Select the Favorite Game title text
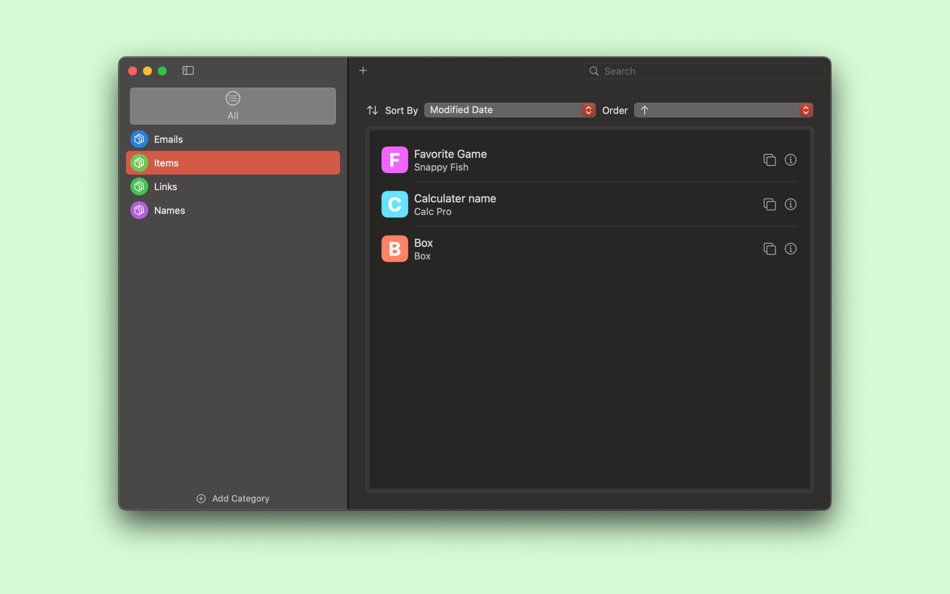This screenshot has width=950, height=594. pyautogui.click(x=450, y=154)
